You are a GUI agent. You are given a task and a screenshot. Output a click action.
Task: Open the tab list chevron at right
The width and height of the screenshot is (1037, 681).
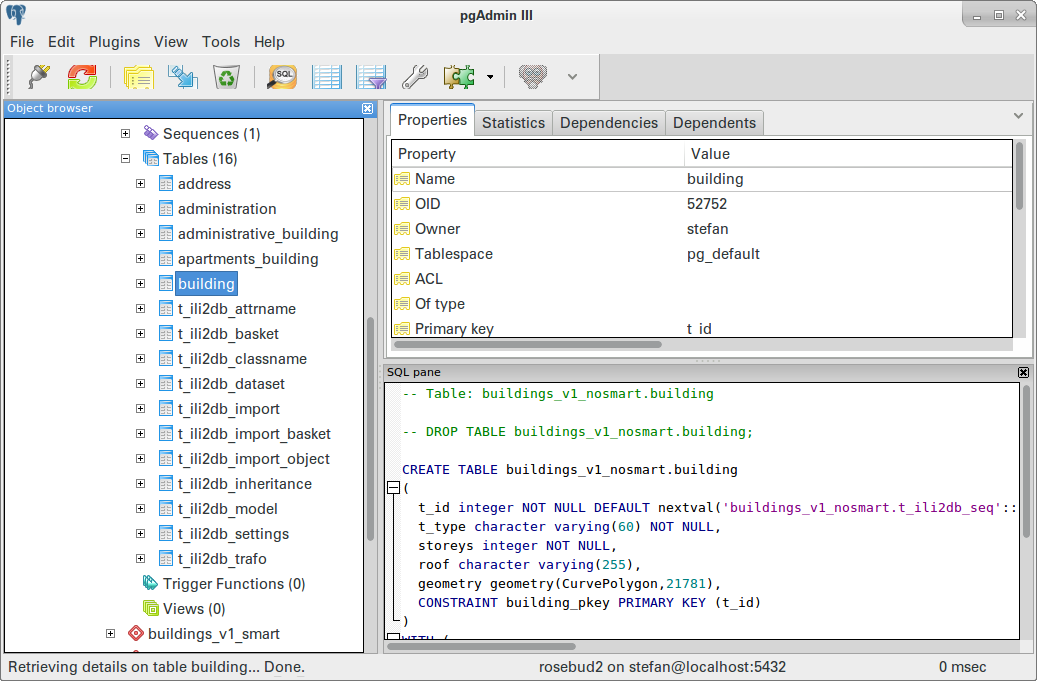1018,116
